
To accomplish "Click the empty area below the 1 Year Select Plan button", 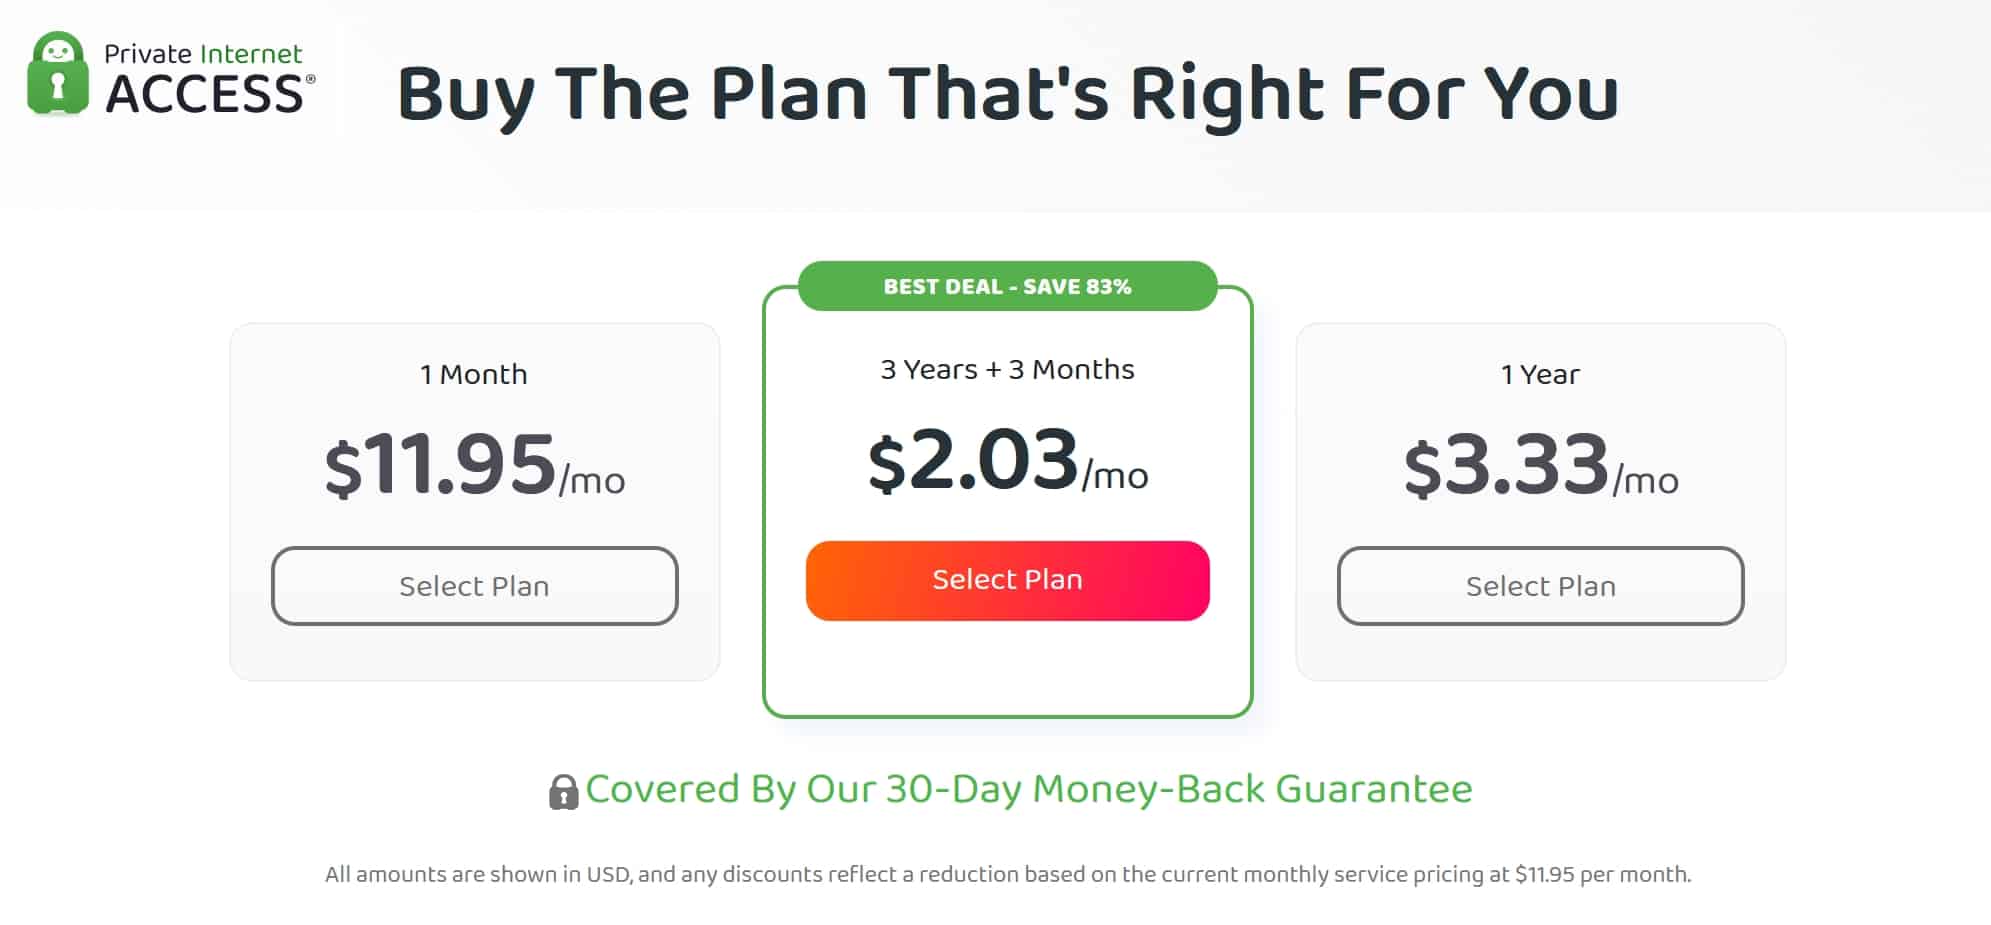I will pos(1540,652).
